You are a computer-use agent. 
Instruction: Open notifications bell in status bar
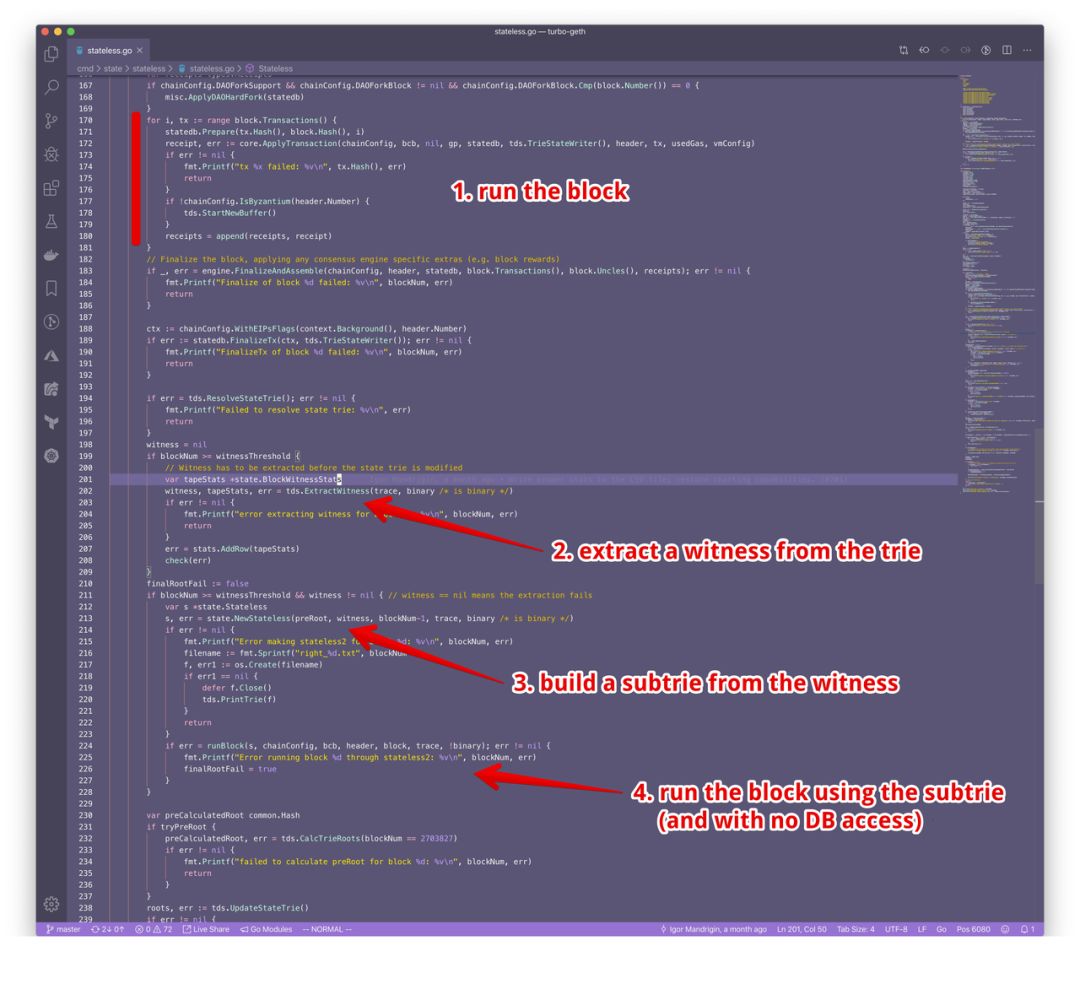pyautogui.click(x=1027, y=929)
